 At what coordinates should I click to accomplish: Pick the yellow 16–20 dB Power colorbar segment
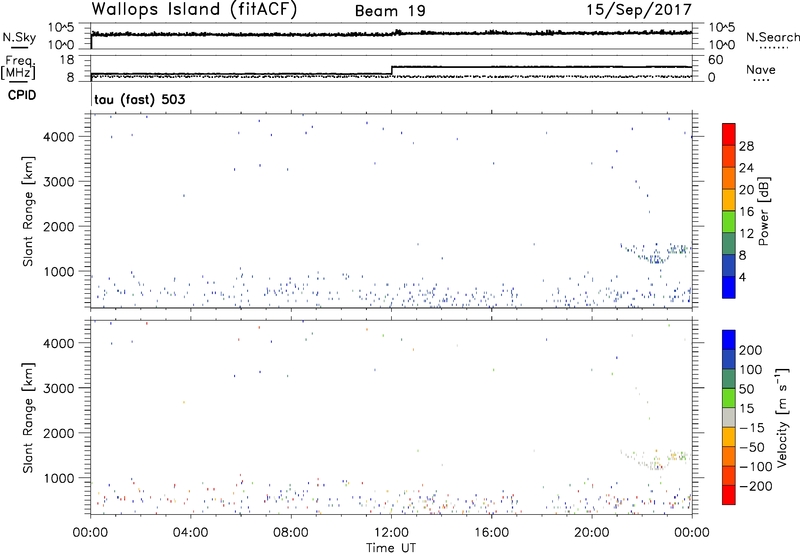(729, 200)
